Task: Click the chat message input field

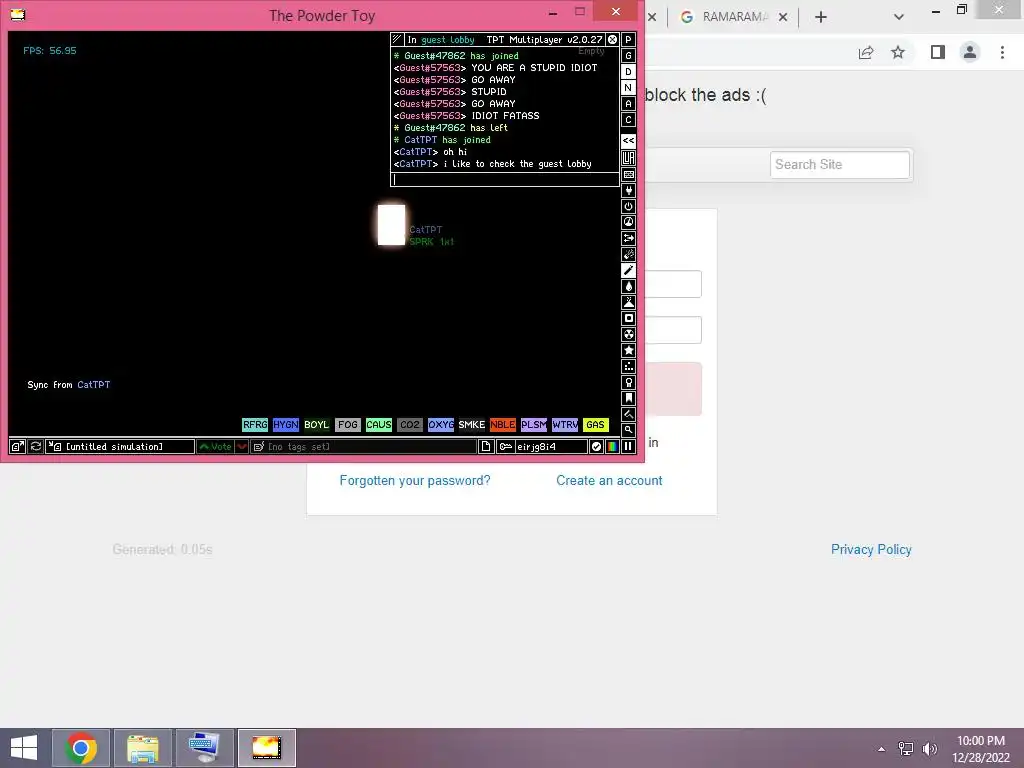Action: (505, 179)
